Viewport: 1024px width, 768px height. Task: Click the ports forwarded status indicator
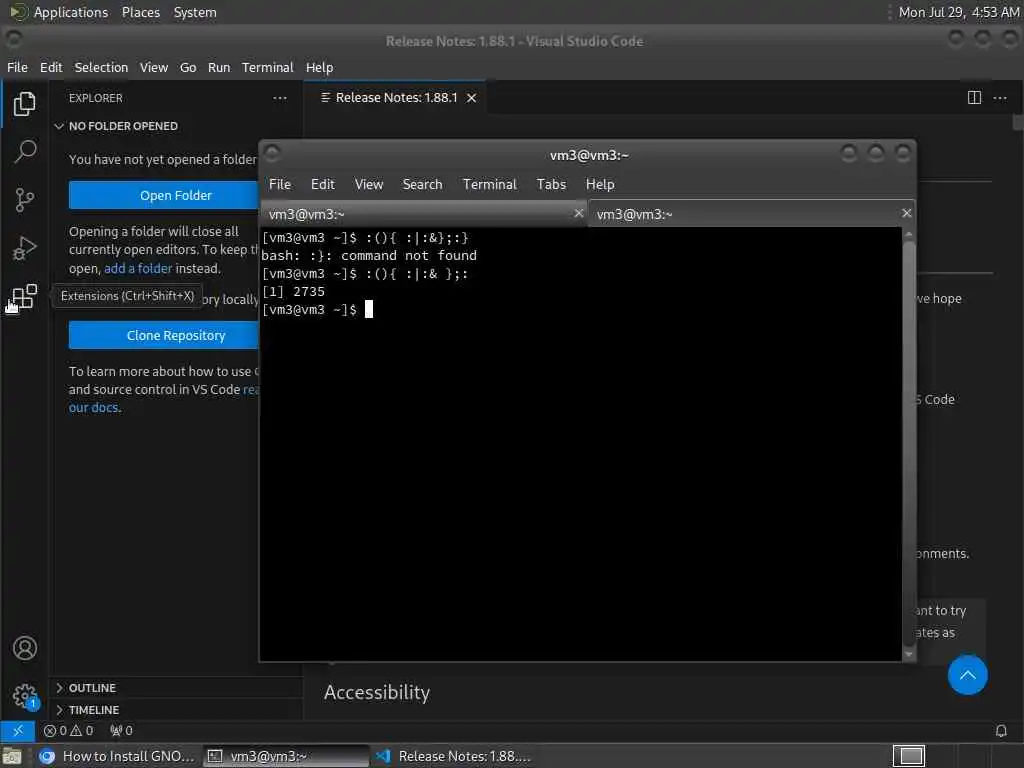click(x=121, y=730)
